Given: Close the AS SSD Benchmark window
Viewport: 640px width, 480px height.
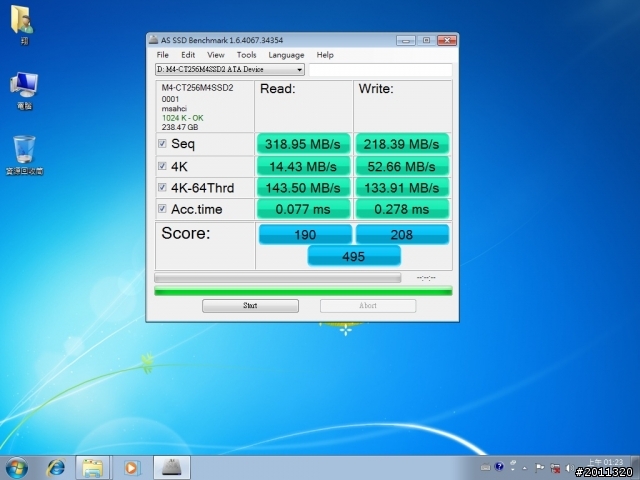Looking at the screenshot, I should tap(447, 40).
